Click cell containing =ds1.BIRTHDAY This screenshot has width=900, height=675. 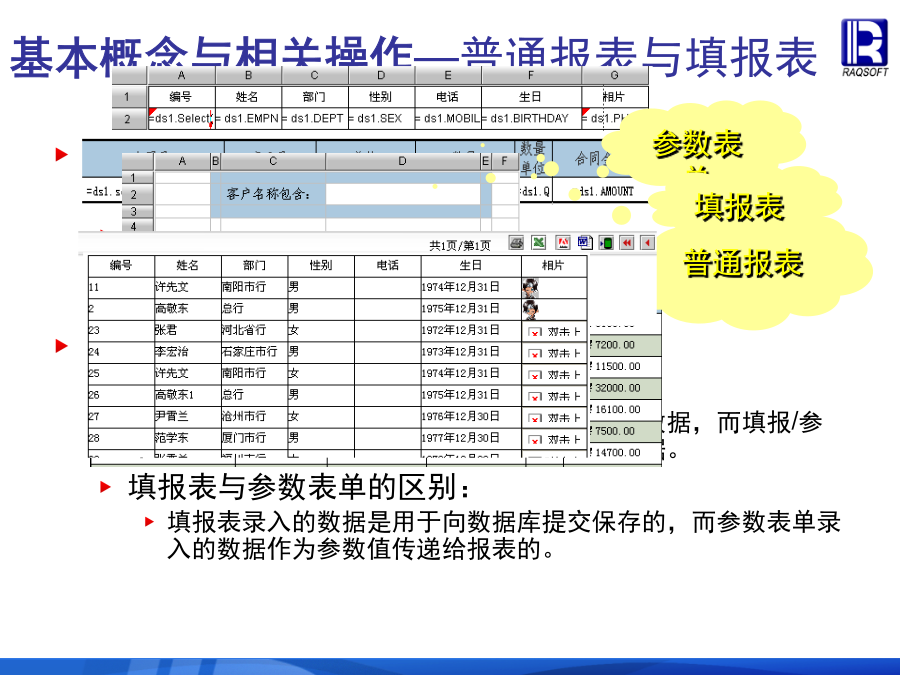(531, 119)
